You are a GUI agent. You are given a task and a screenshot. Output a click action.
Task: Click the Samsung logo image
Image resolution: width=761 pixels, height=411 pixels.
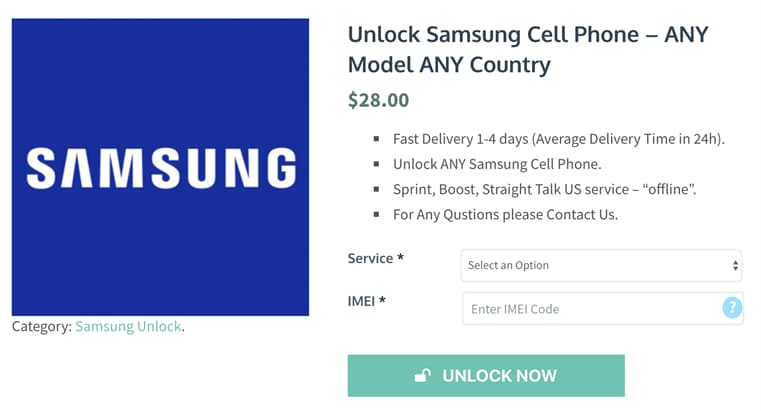point(160,167)
